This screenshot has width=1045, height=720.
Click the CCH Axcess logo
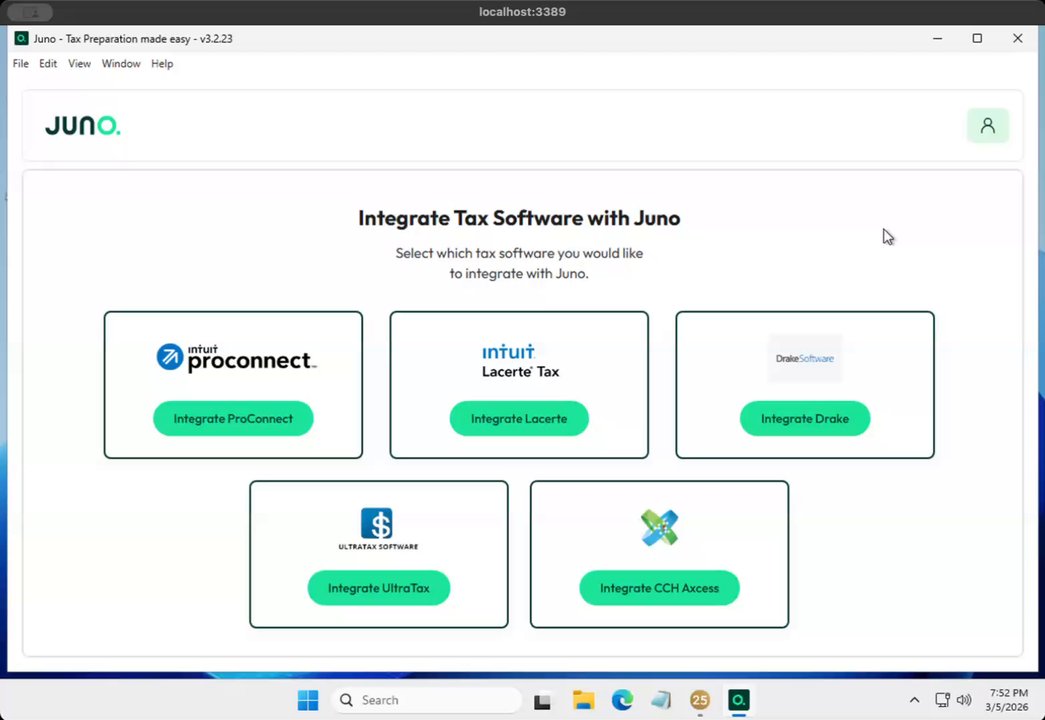tap(659, 527)
